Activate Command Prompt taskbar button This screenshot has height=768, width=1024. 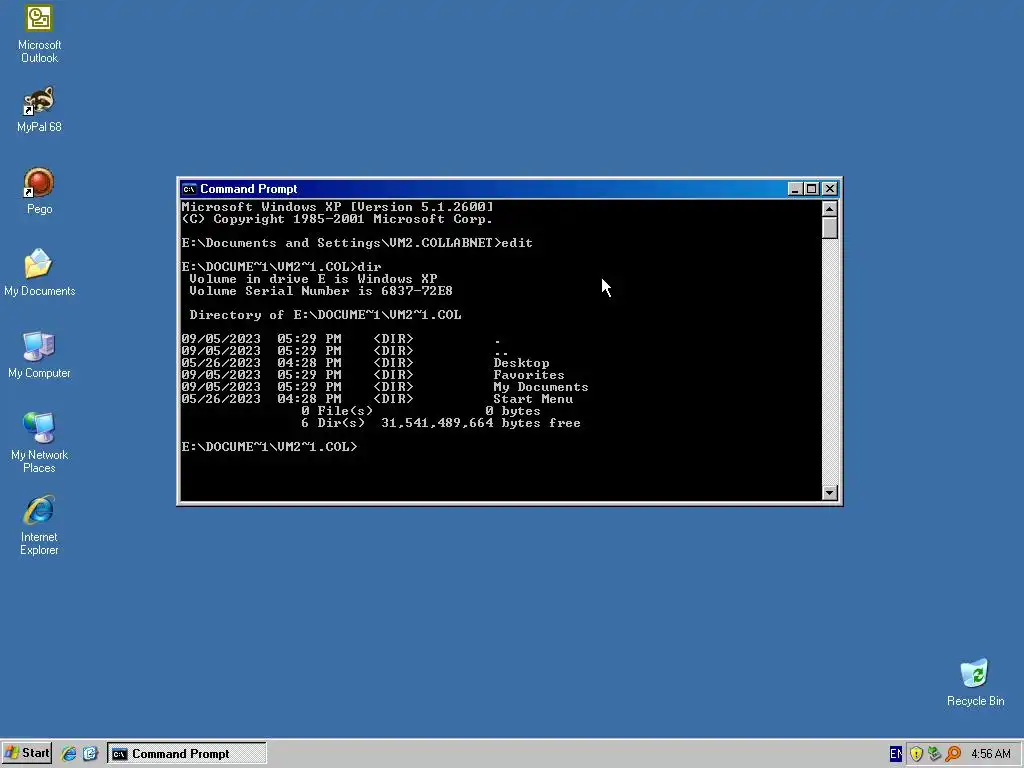coord(187,754)
